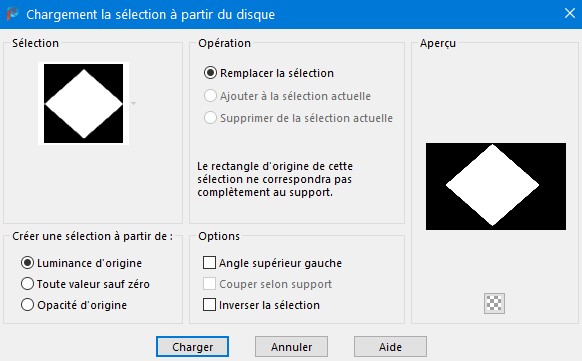Enable Angle supérieur gauche checkbox
The image size is (582, 361).
click(209, 263)
